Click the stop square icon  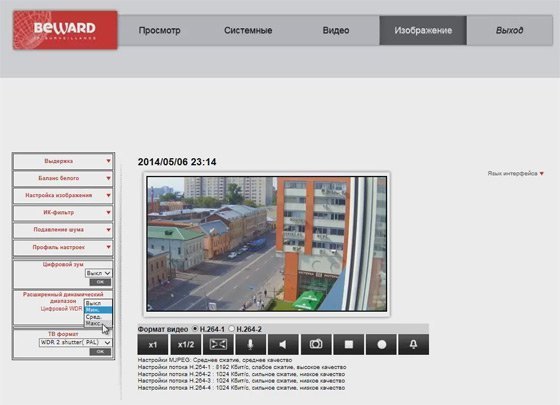point(349,344)
